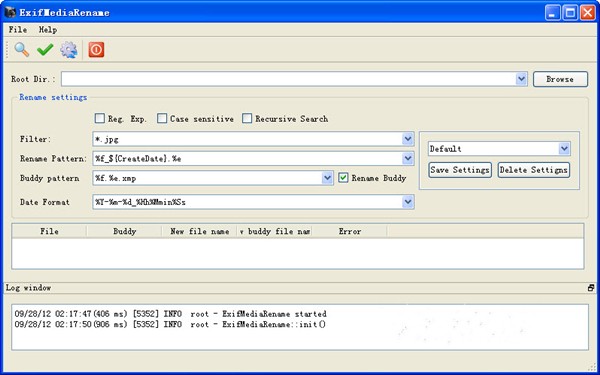Close the ExifMediaRename window

pos(588,13)
